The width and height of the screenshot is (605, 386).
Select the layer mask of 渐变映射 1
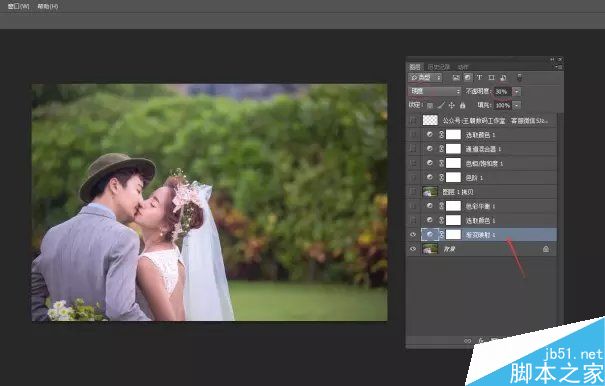click(x=453, y=234)
